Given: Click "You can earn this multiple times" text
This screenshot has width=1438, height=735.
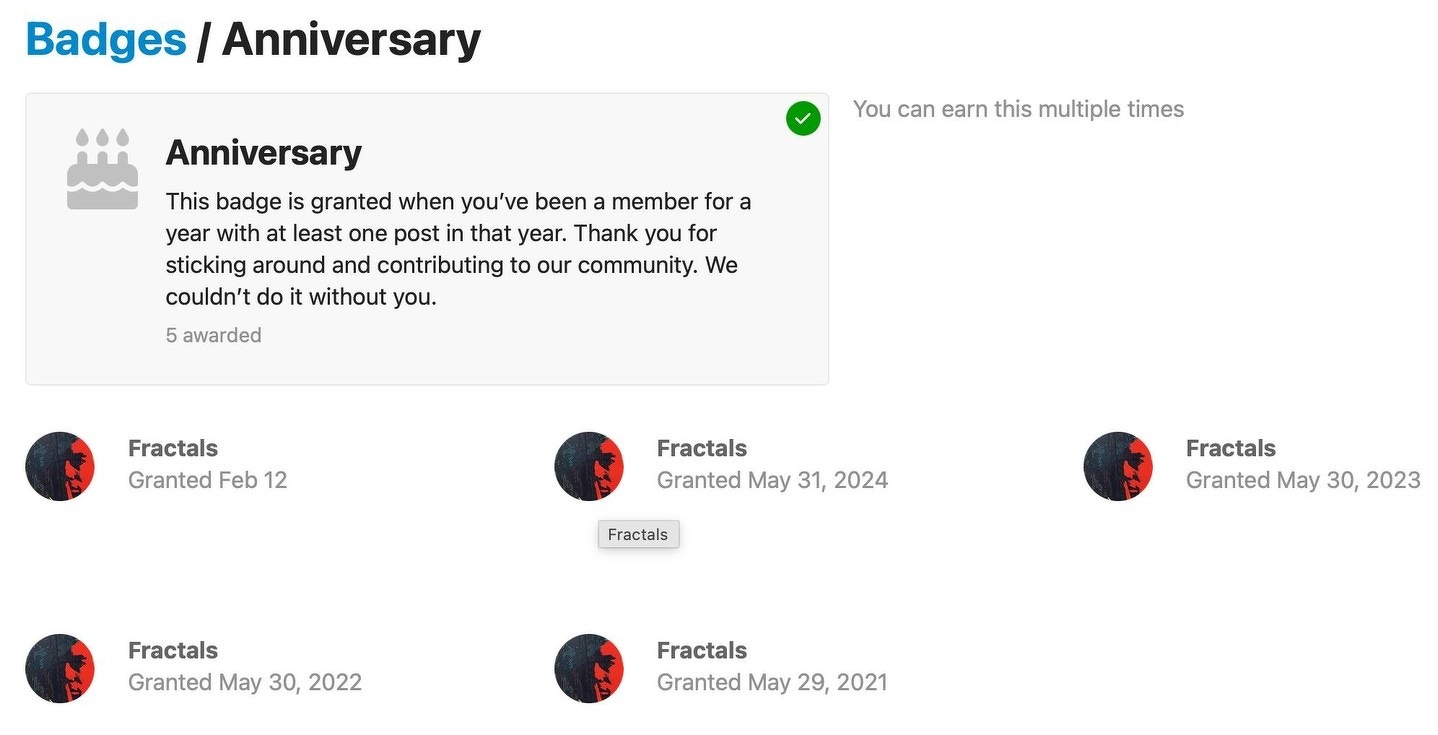Looking at the screenshot, I should tap(1018, 109).
